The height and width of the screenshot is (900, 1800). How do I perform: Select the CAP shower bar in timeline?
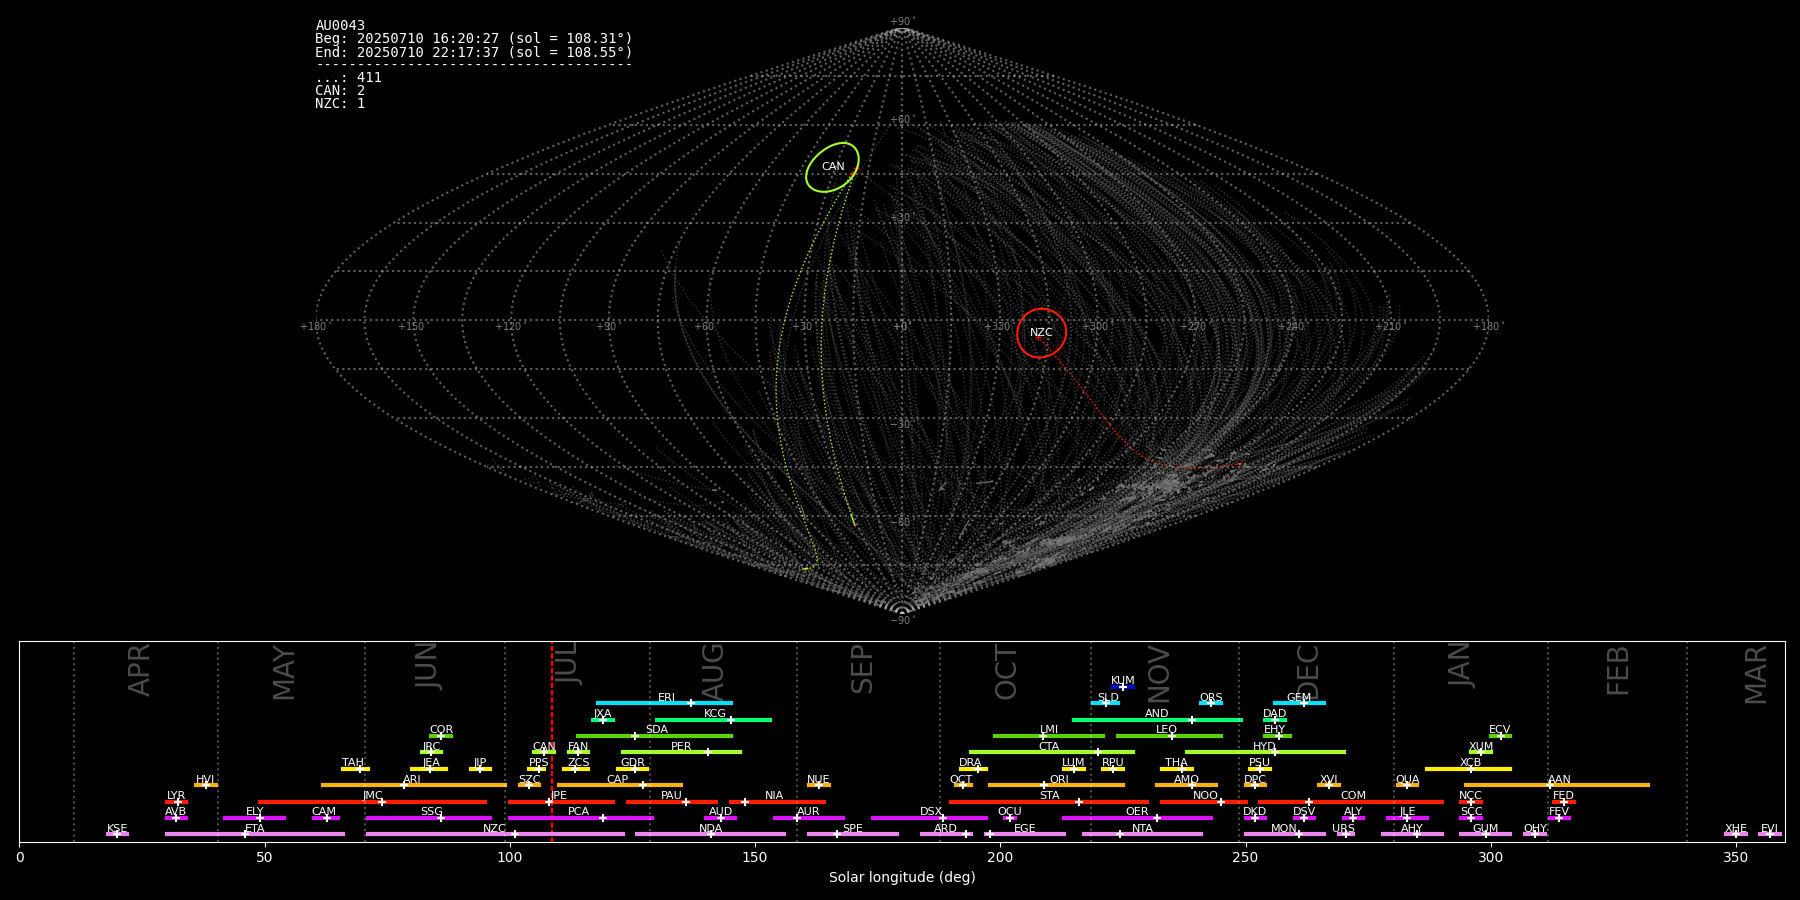pos(620,785)
